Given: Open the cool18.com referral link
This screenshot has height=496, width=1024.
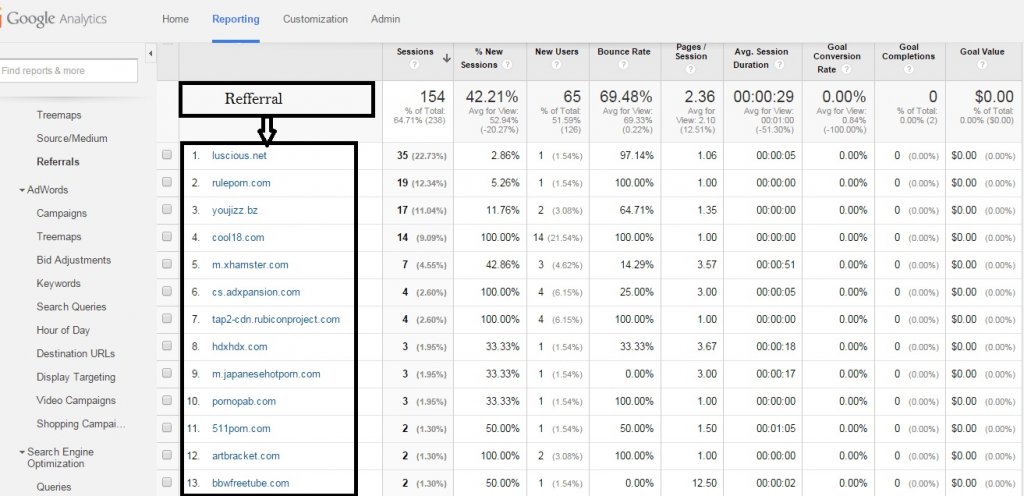Looking at the screenshot, I should [238, 238].
